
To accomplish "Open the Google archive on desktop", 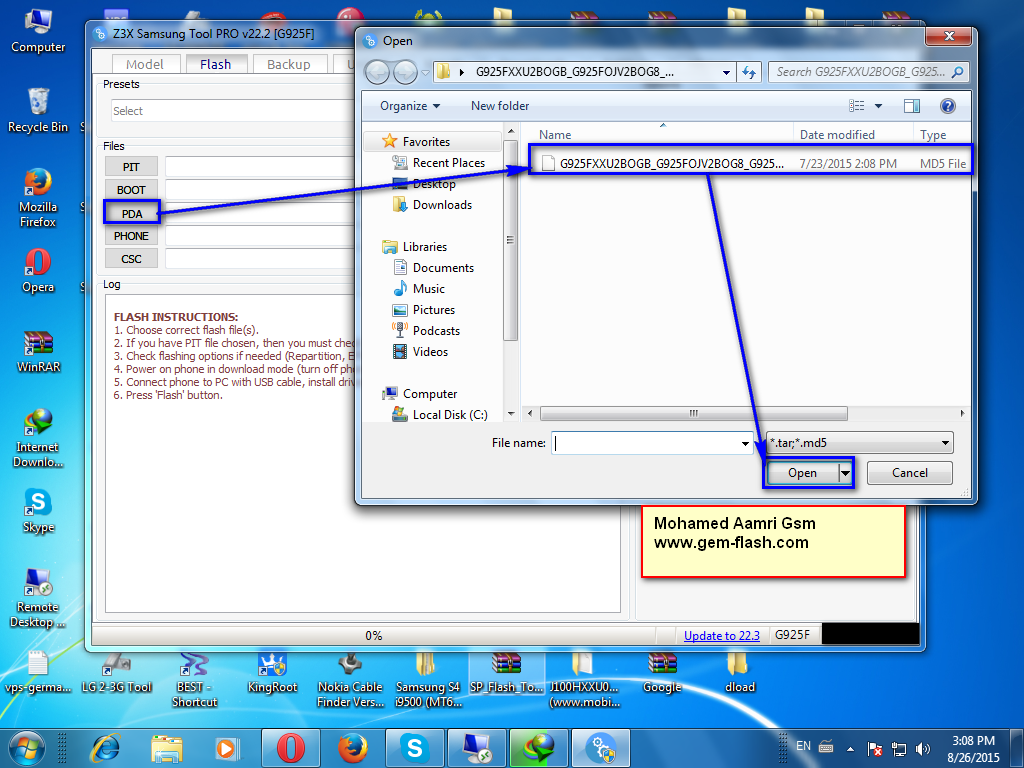I will [662, 673].
